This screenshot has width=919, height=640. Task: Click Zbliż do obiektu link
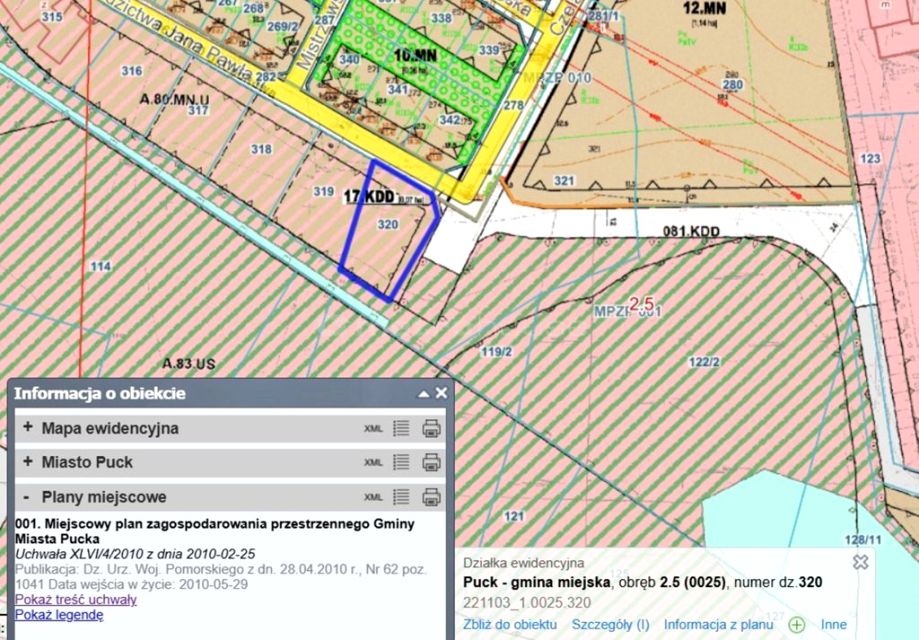510,625
